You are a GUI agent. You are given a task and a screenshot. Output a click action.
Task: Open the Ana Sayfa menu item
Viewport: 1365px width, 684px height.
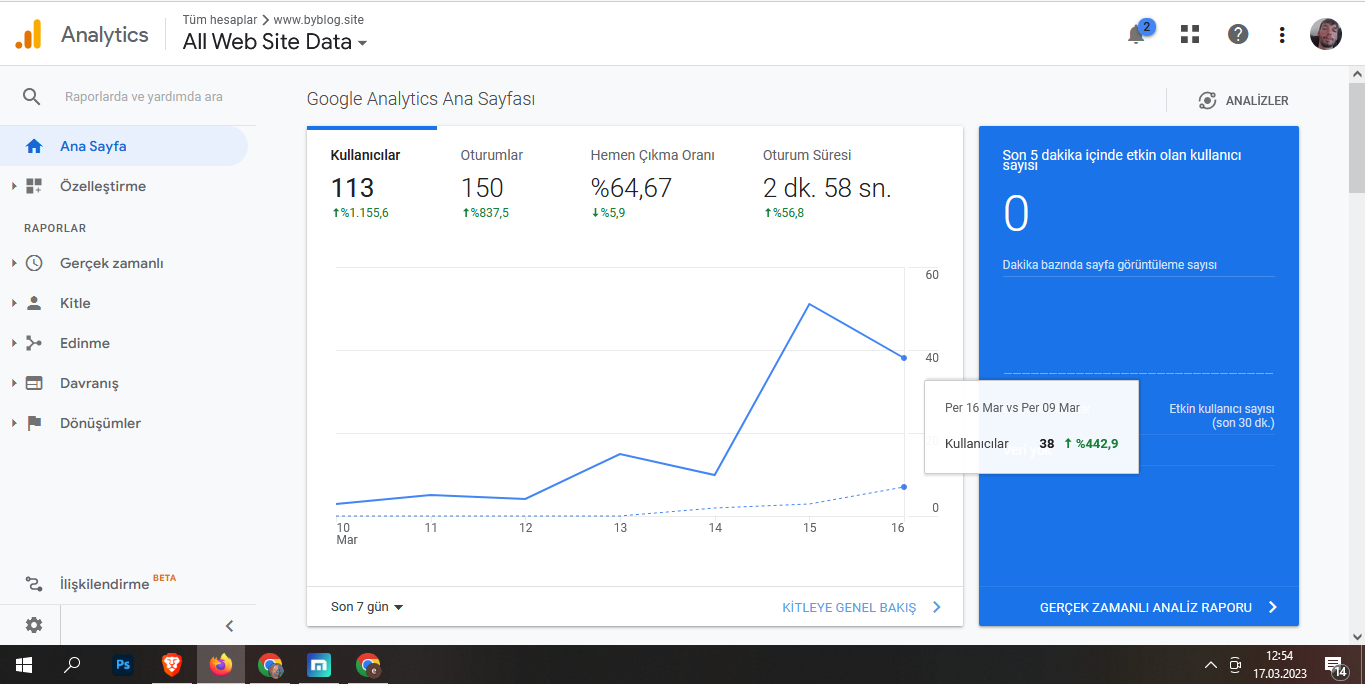pyautogui.click(x=124, y=146)
